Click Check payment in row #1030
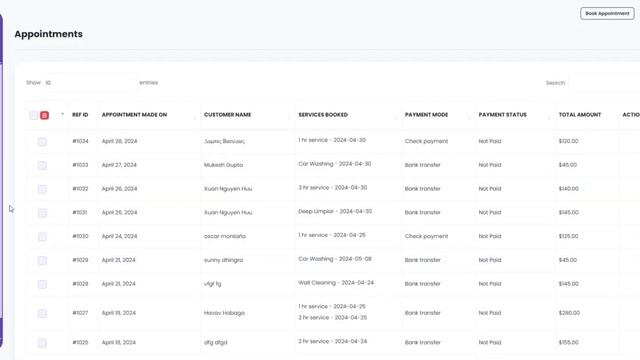The image size is (640, 360). point(426,236)
